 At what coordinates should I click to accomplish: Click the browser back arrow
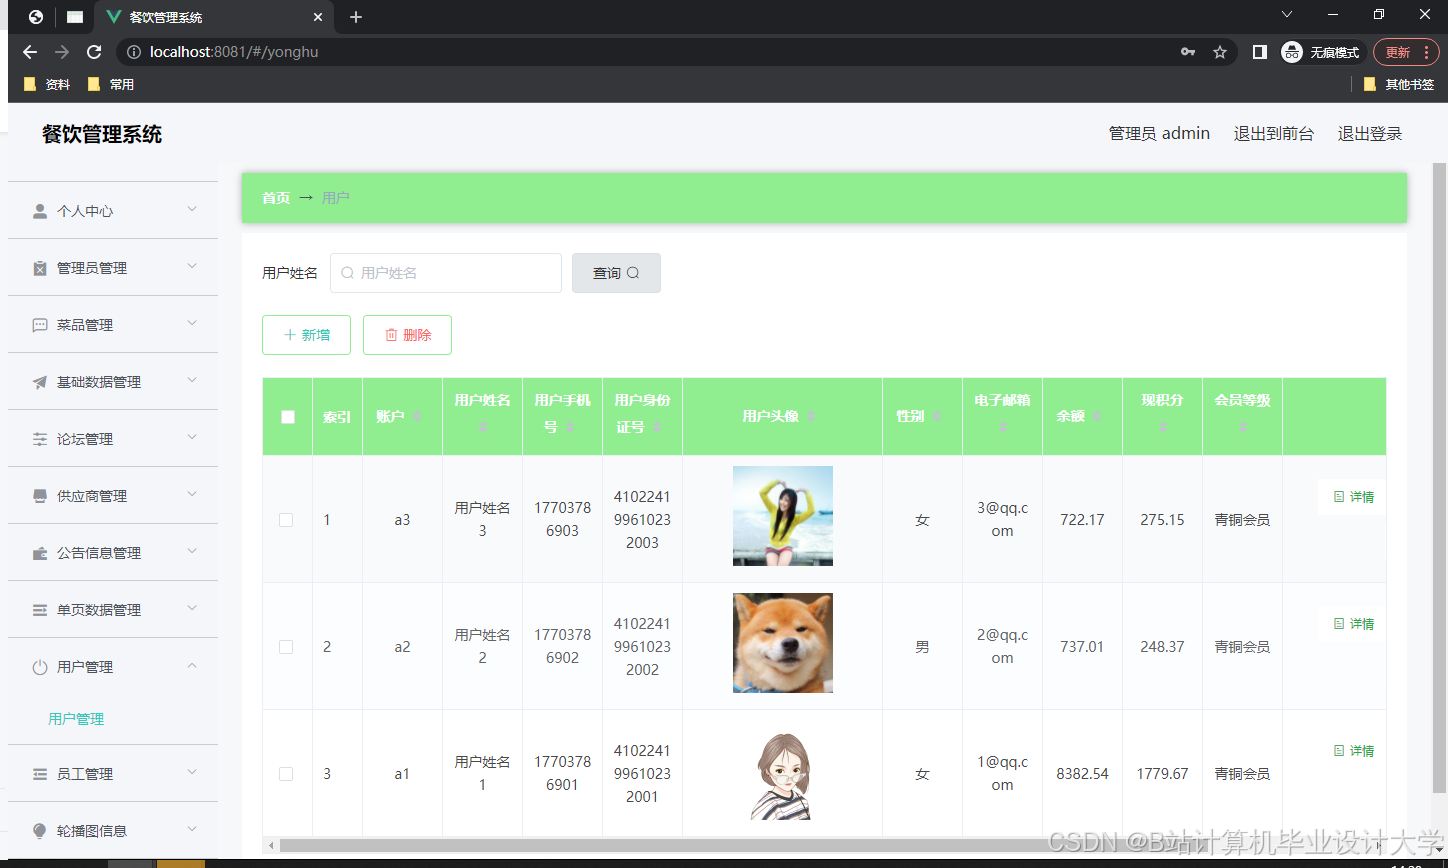(30, 52)
